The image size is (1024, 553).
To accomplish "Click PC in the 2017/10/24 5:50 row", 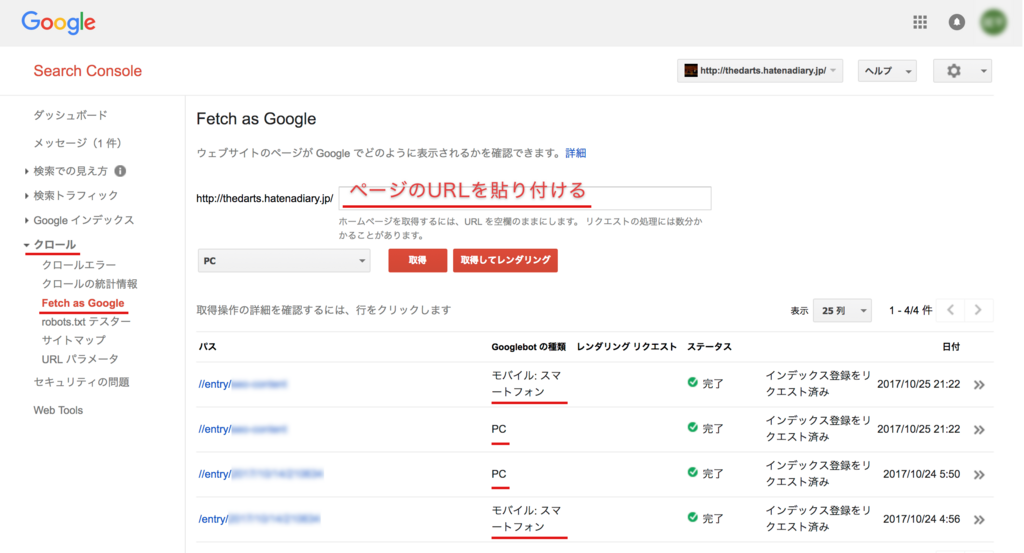I will coord(499,474).
